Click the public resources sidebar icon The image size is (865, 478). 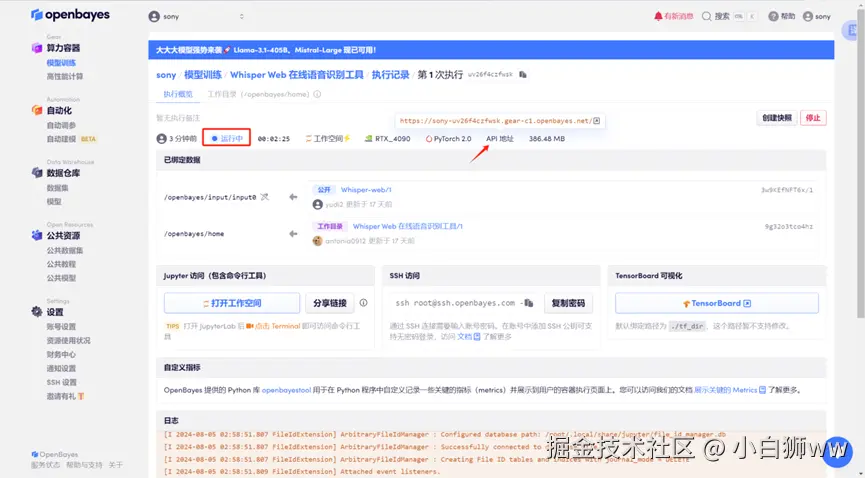point(37,236)
